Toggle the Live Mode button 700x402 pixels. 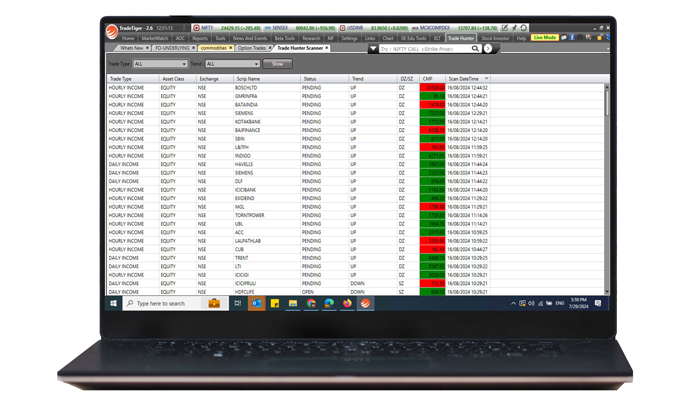point(545,38)
